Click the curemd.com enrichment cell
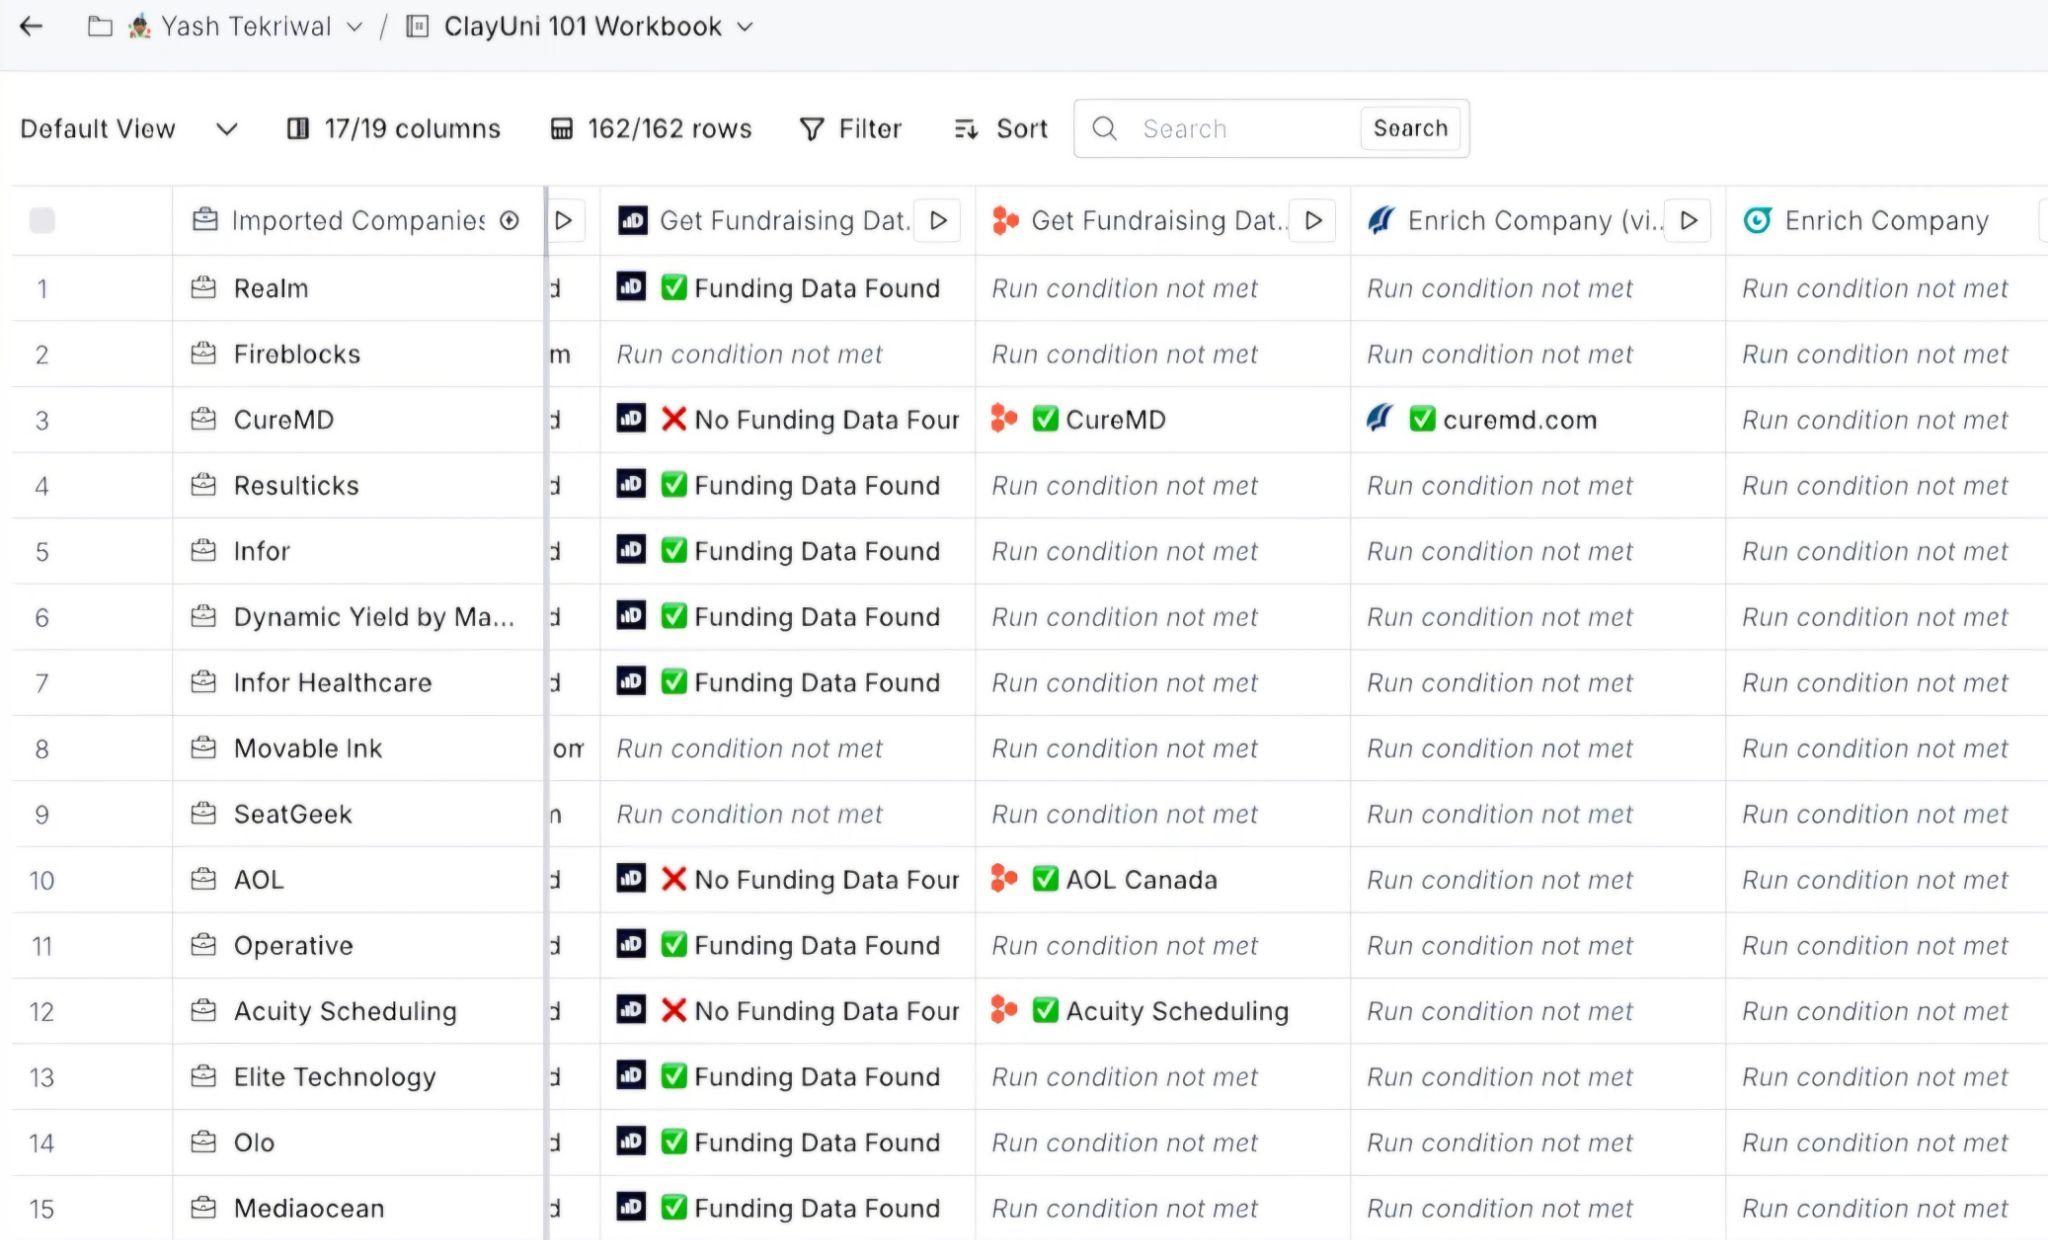 pos(1538,420)
